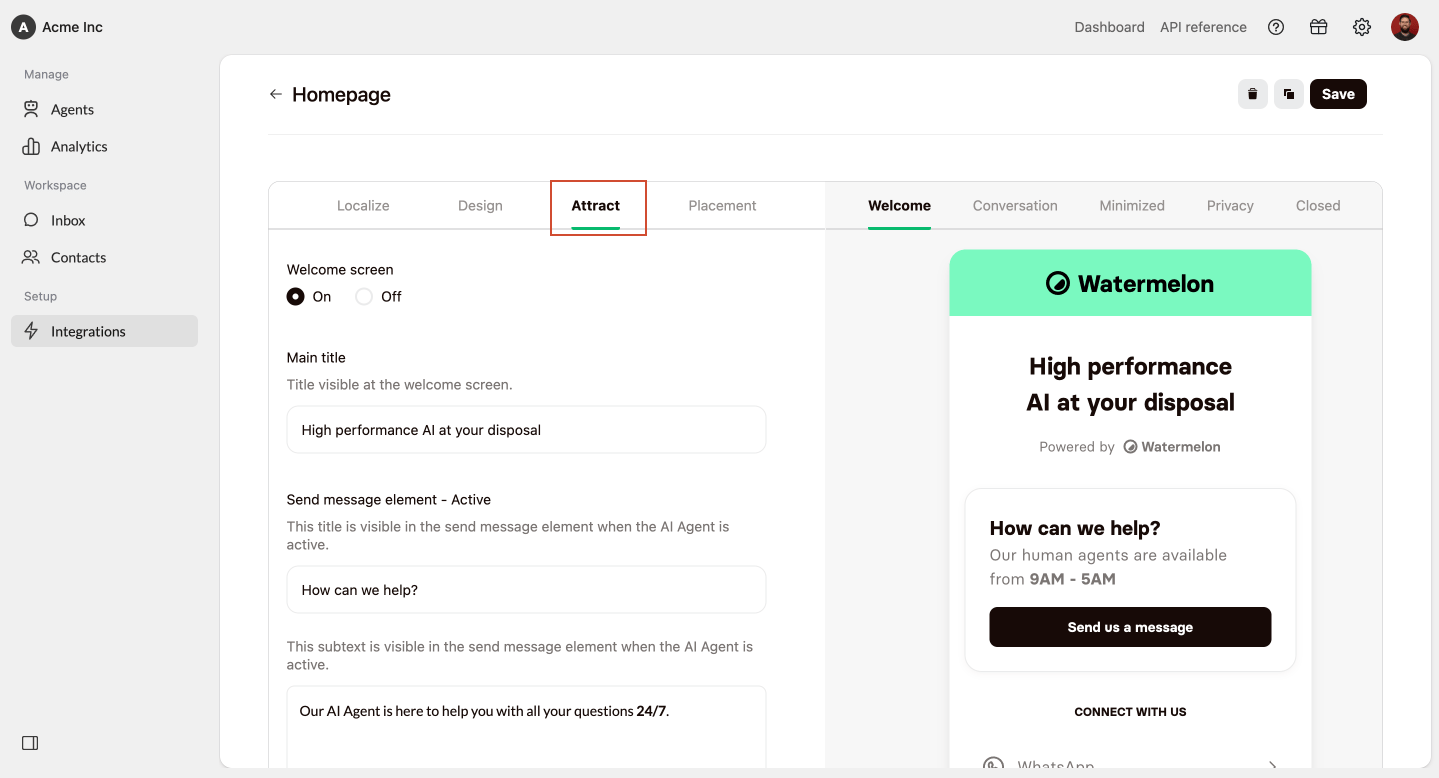Delete widget with the trash icon
The image size is (1439, 778).
[1252, 94]
